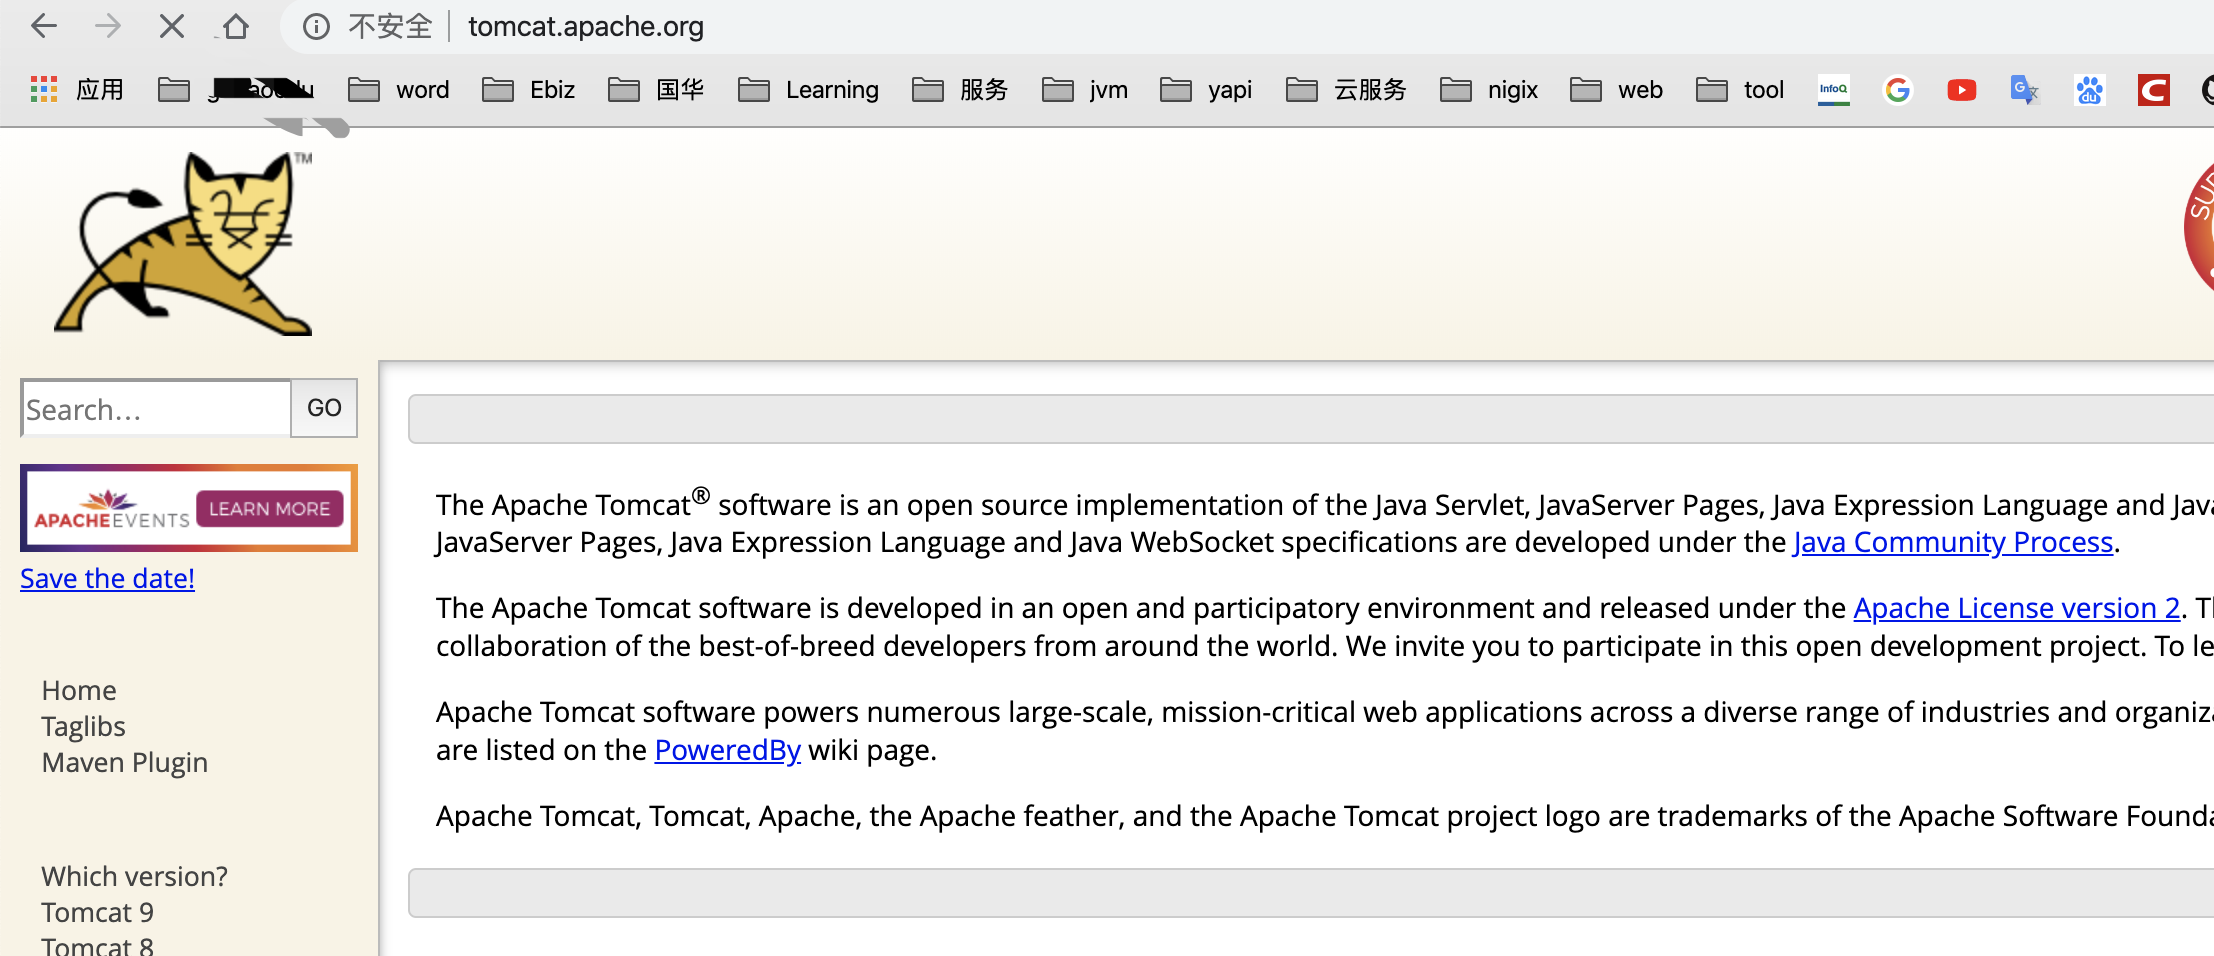Open the Google bookmark icon
The height and width of the screenshot is (956, 2214).
pos(1898,90)
